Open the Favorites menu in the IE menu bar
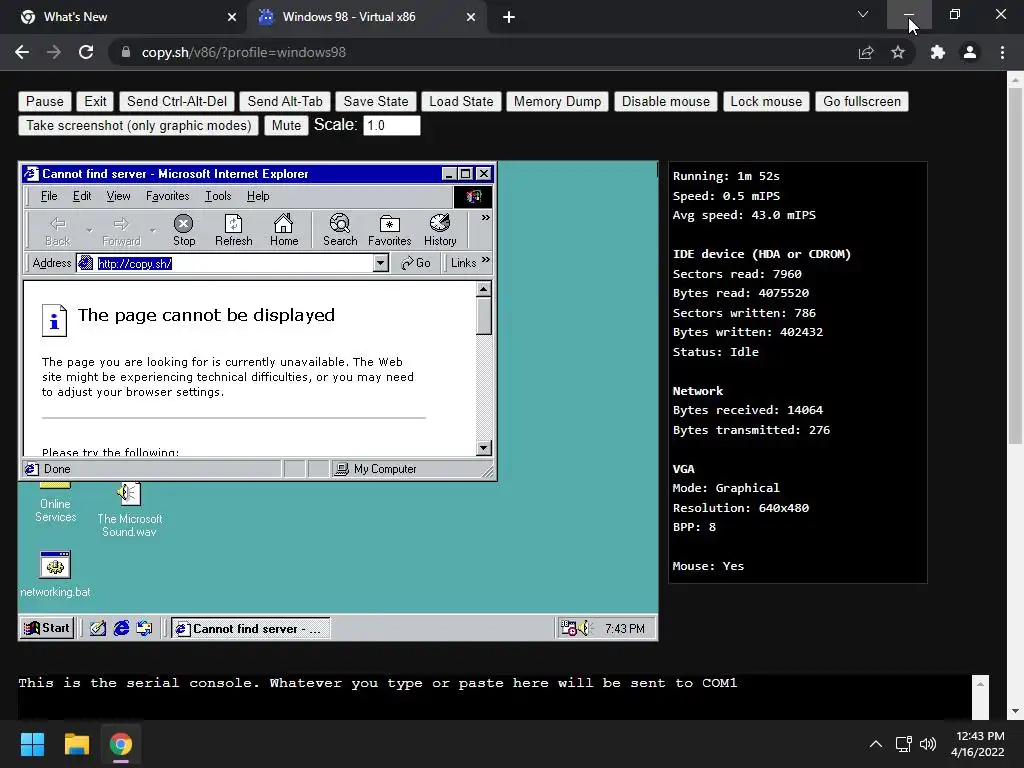Viewport: 1024px width, 768px height. pos(167,196)
